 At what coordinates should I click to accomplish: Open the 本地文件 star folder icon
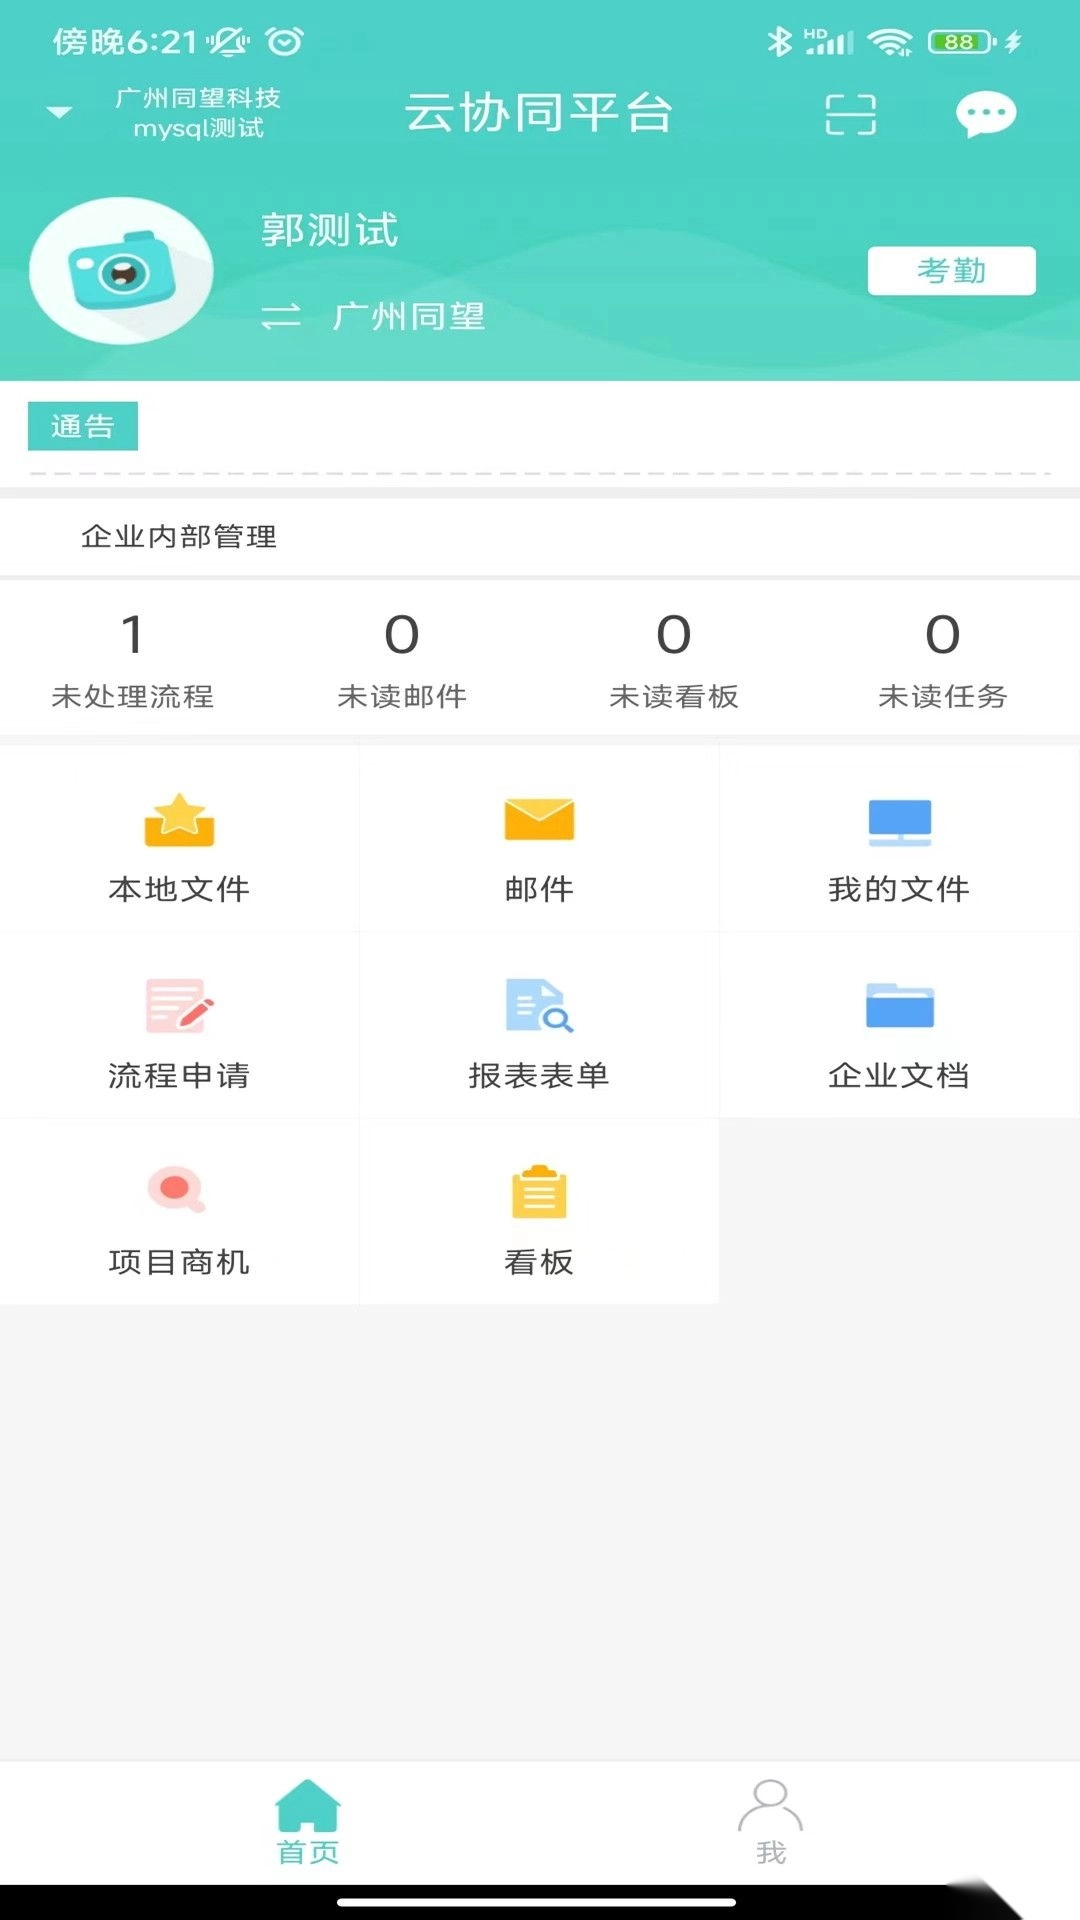tap(179, 821)
